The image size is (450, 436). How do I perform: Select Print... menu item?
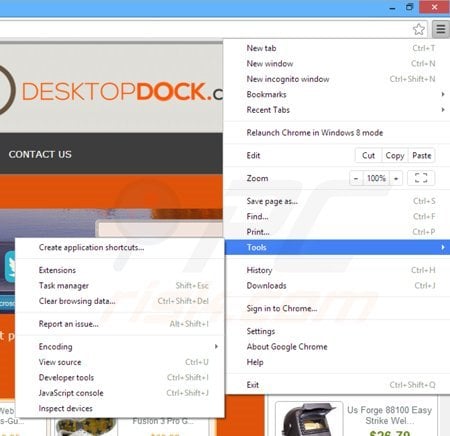[337, 232]
